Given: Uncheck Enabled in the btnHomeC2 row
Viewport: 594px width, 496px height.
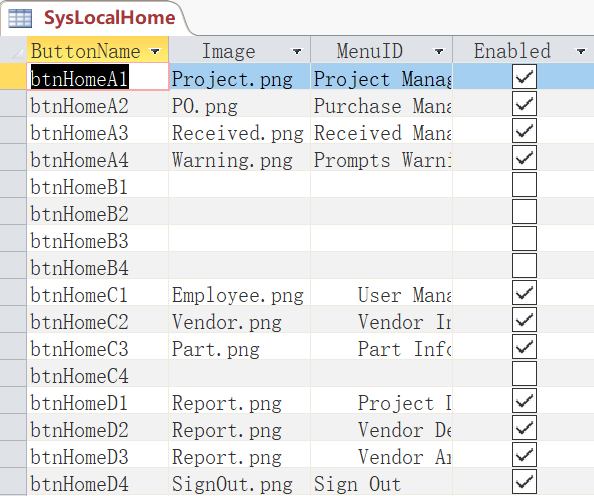Looking at the screenshot, I should [x=524, y=319].
